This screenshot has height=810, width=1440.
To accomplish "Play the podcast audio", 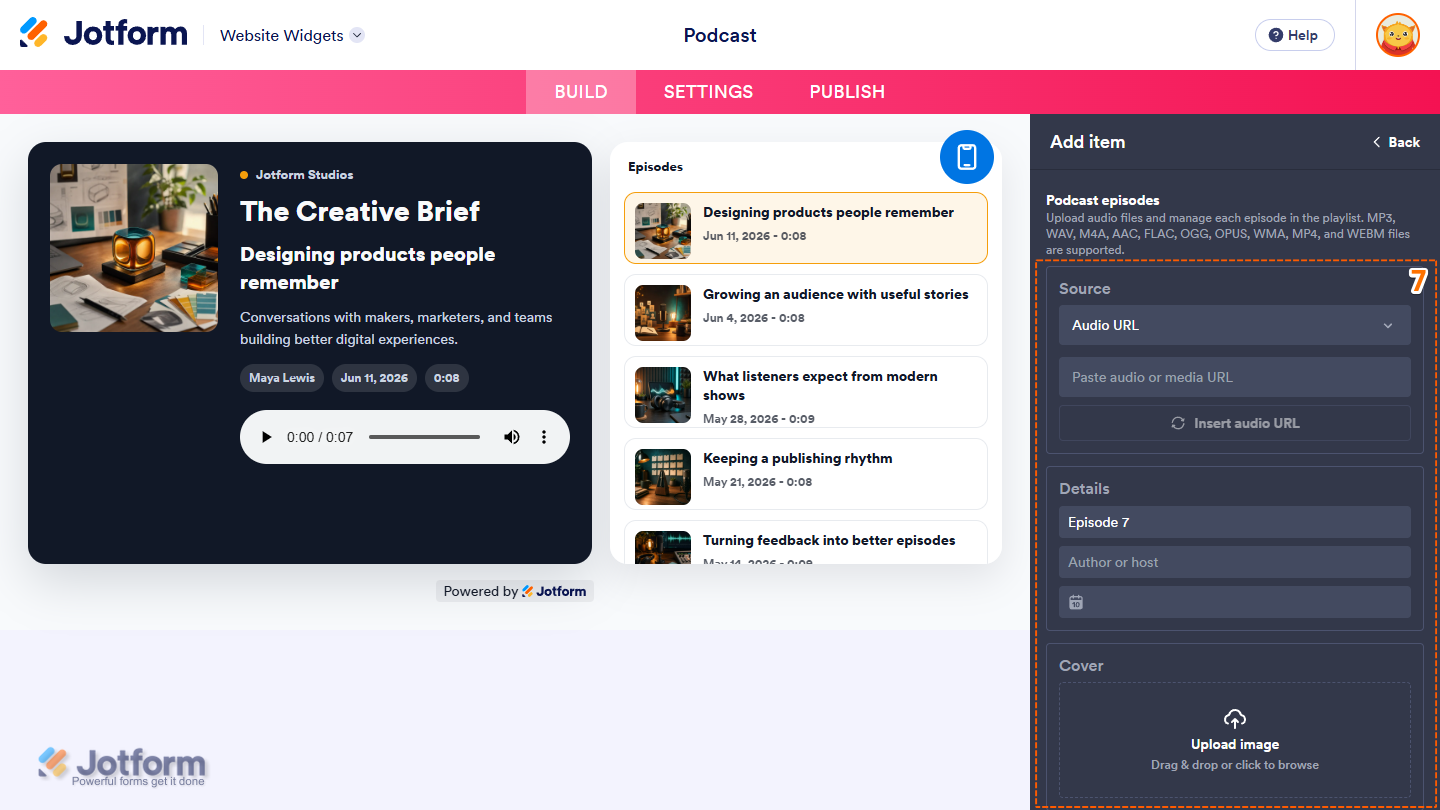I will pyautogui.click(x=266, y=437).
